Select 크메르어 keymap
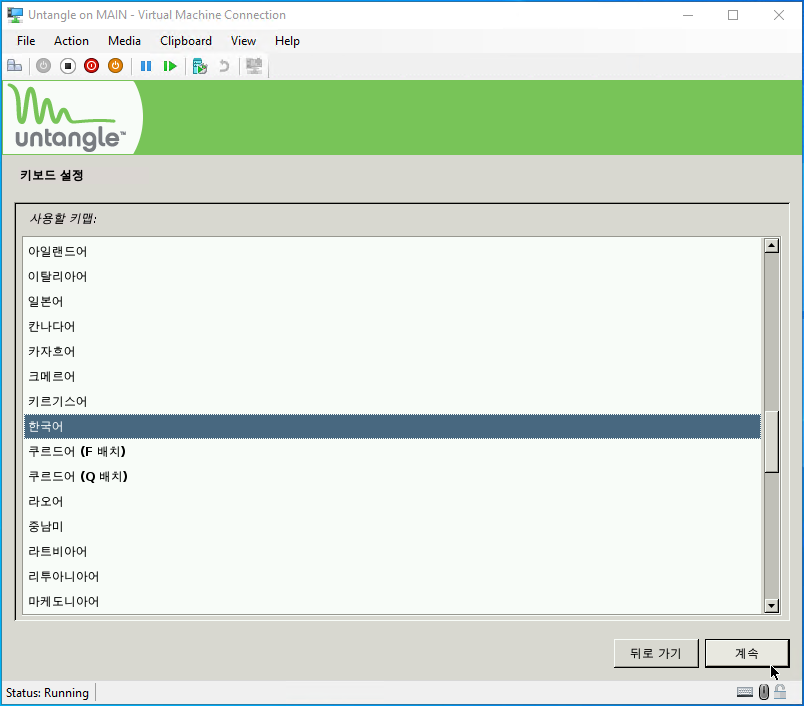 [x=392, y=376]
